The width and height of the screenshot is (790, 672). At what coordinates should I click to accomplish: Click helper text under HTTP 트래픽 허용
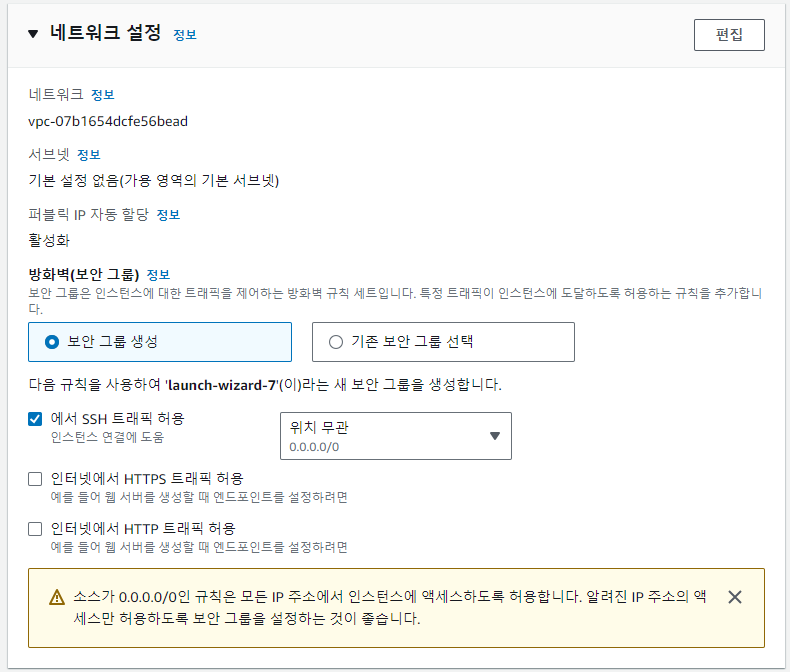[199, 547]
